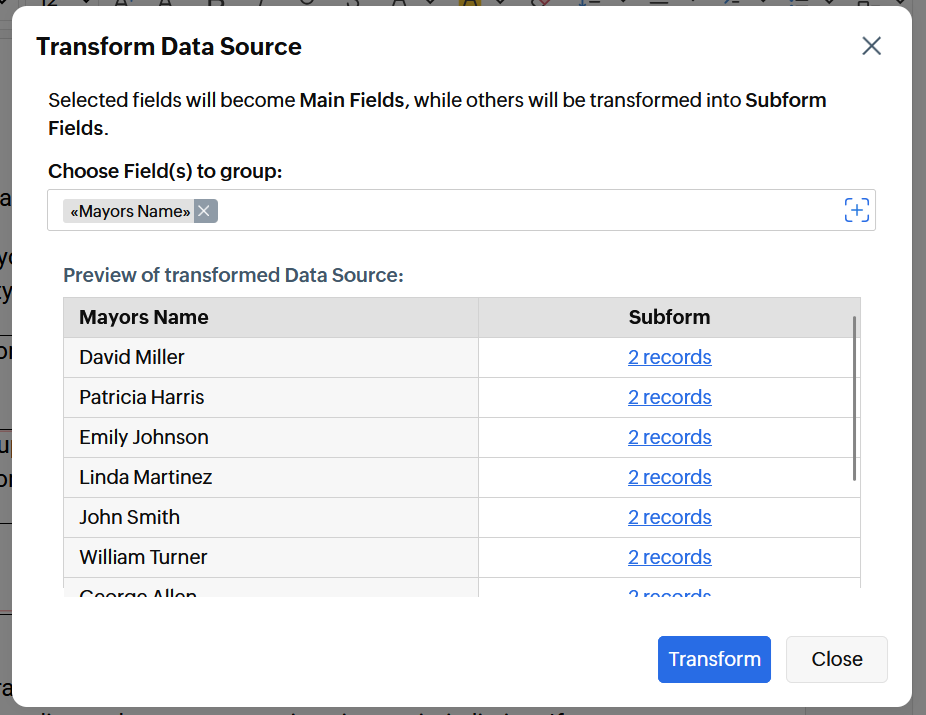926x715 pixels.
Task: Open Patricia Harris's 2 records link
Action: click(669, 397)
